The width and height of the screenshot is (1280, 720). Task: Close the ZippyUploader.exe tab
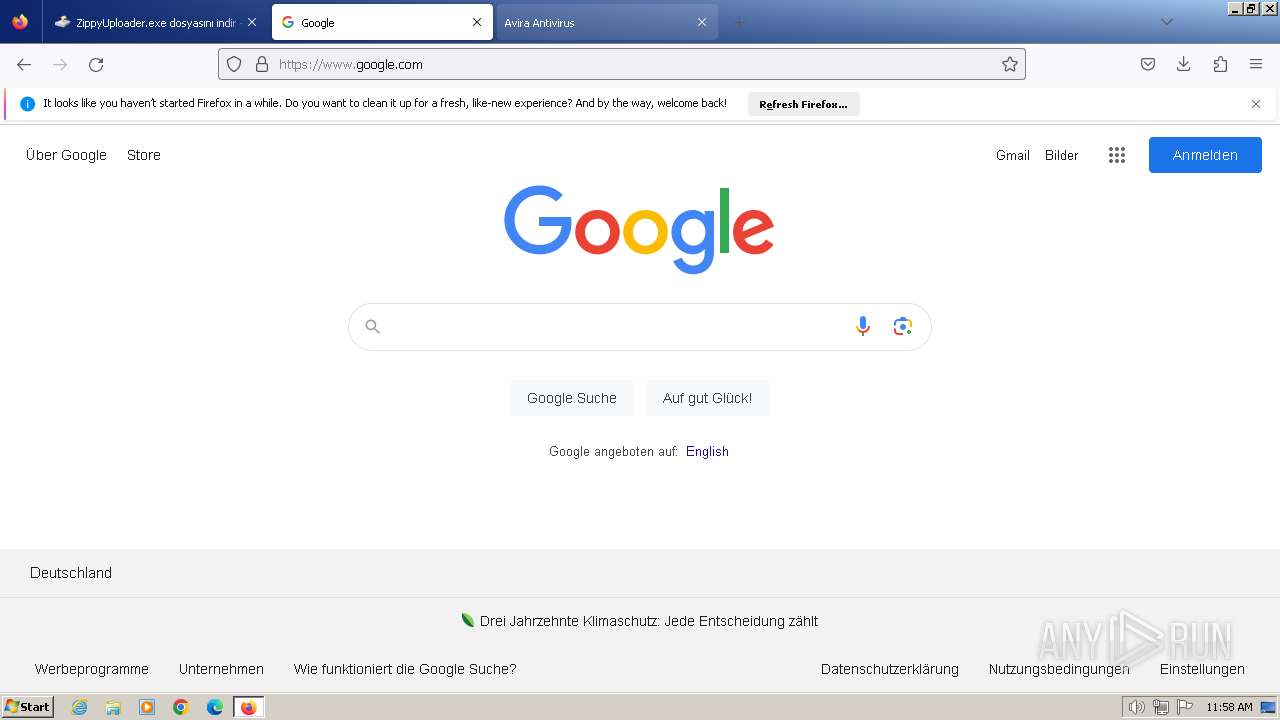coord(252,22)
